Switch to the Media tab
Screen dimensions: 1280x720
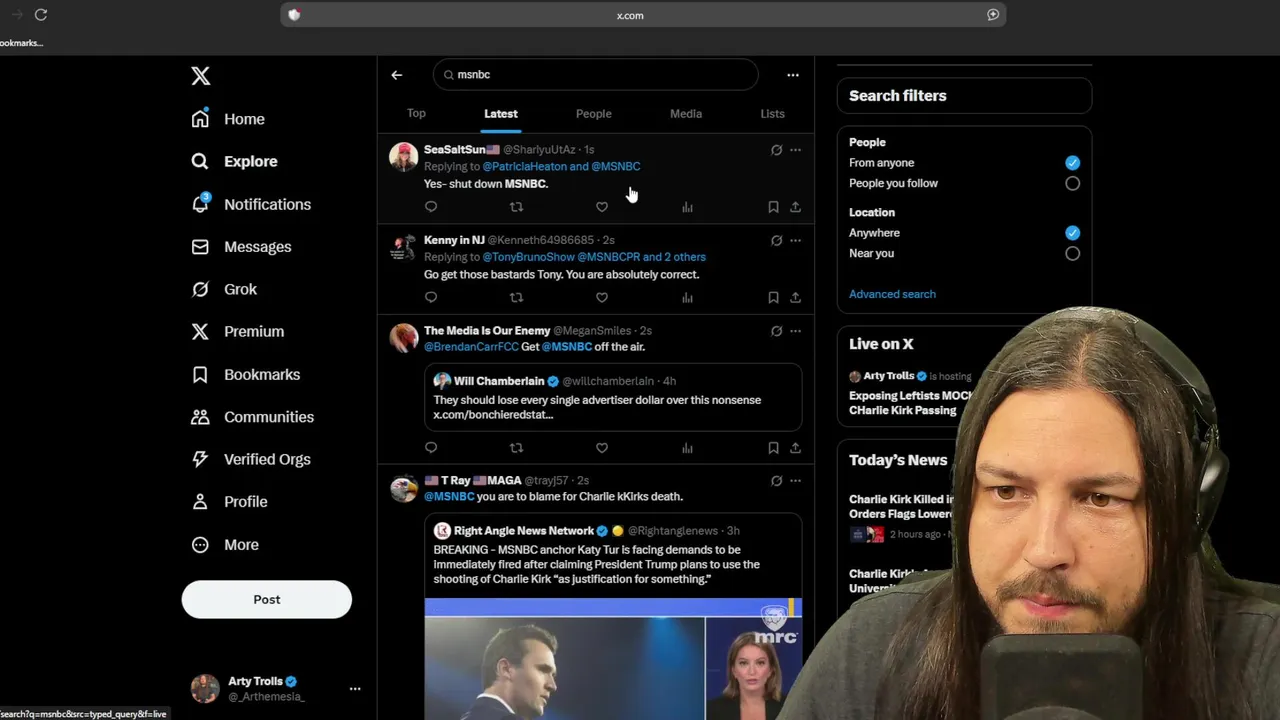coord(686,114)
